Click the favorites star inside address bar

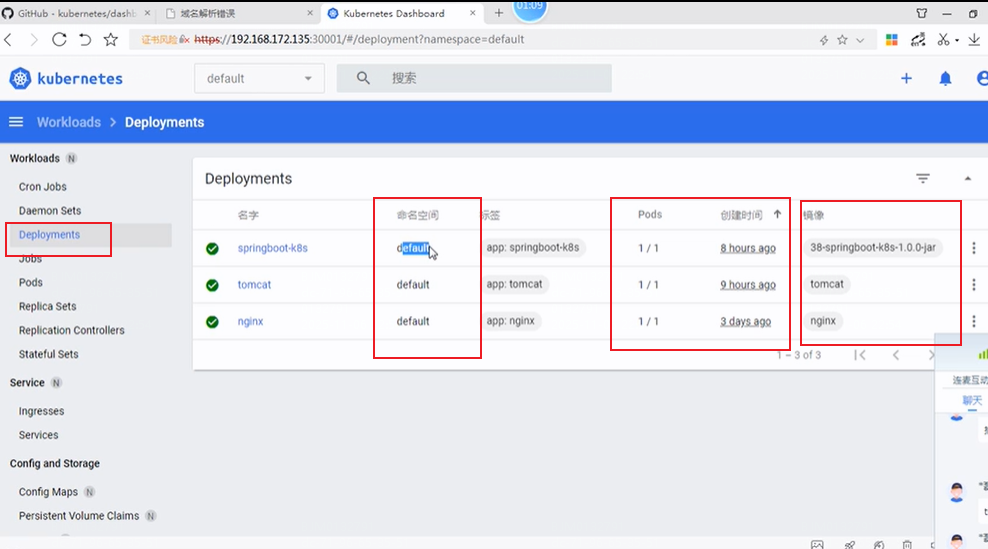coord(842,40)
